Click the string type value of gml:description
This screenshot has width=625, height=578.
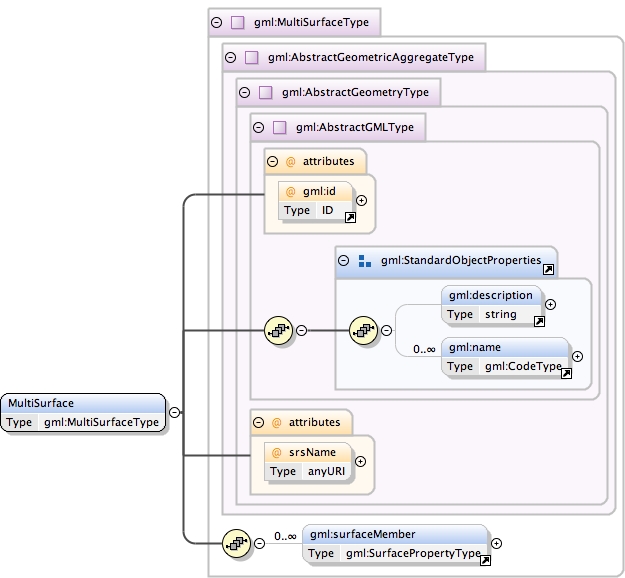pos(501,315)
